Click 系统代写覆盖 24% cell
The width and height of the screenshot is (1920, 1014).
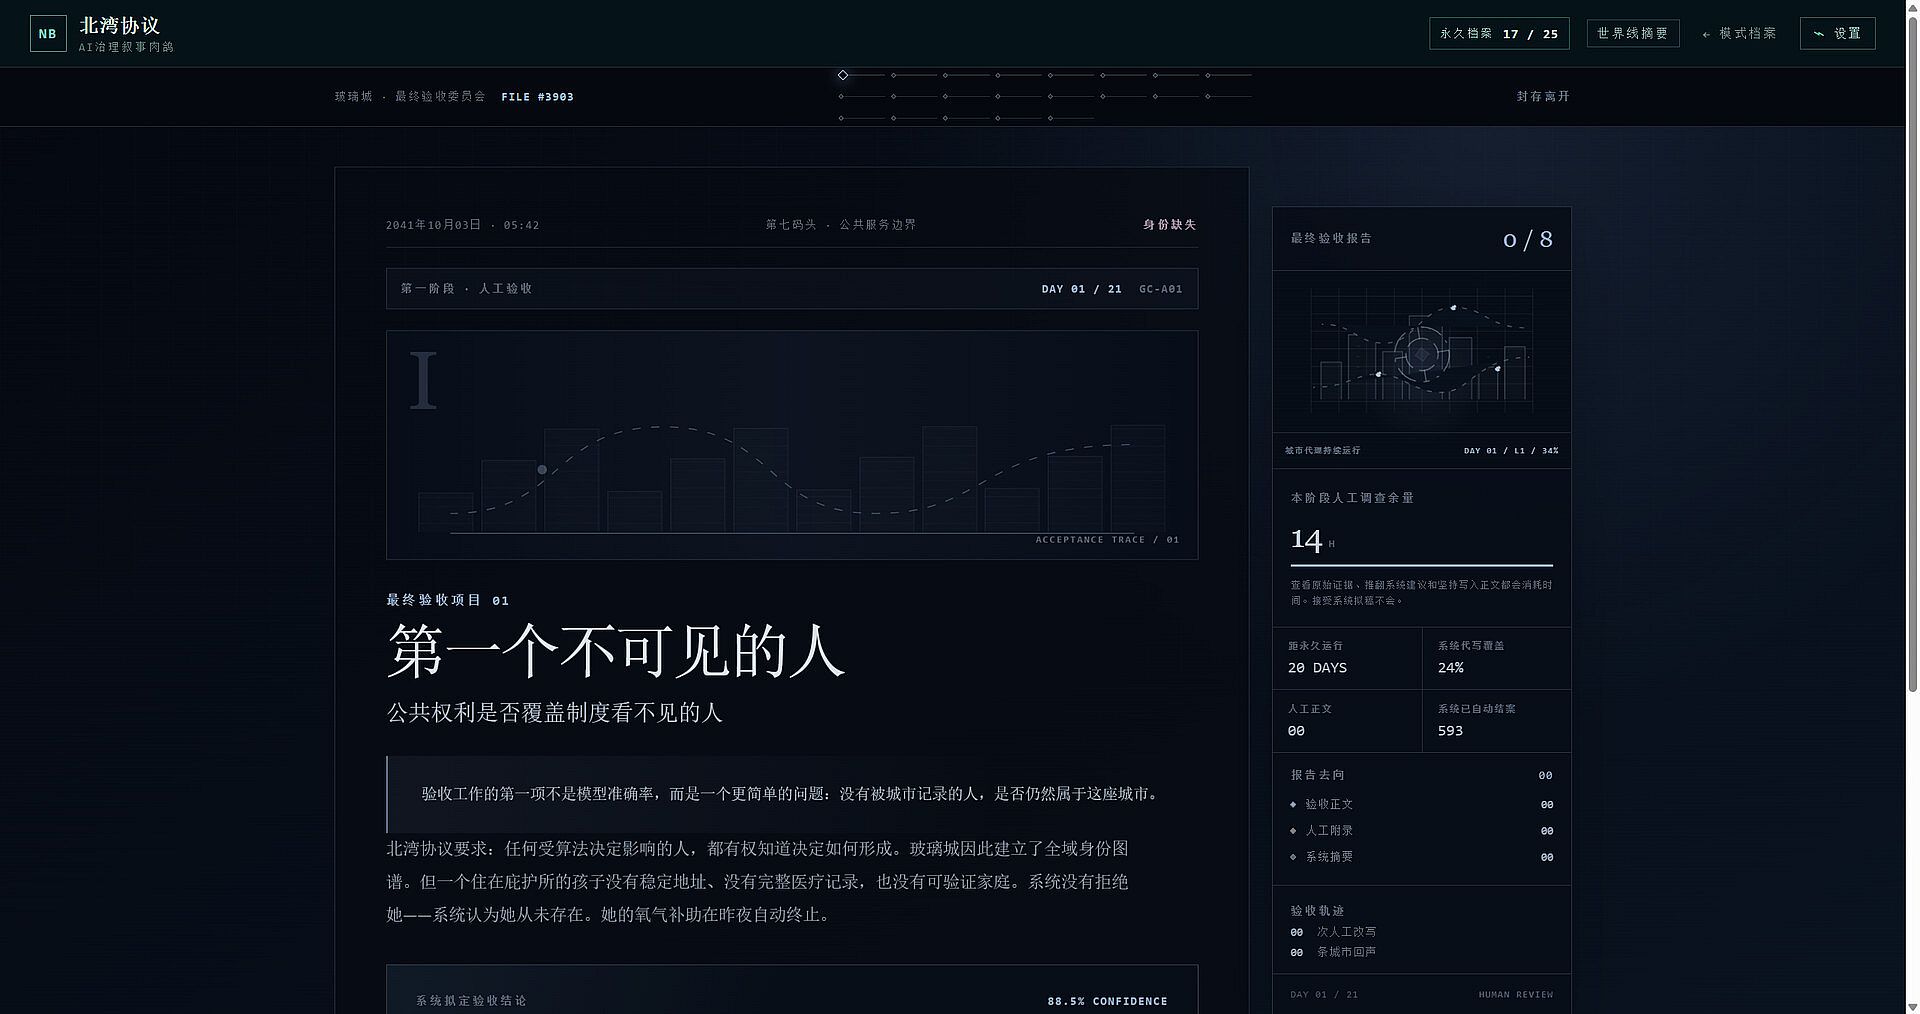pyautogui.click(x=1496, y=658)
